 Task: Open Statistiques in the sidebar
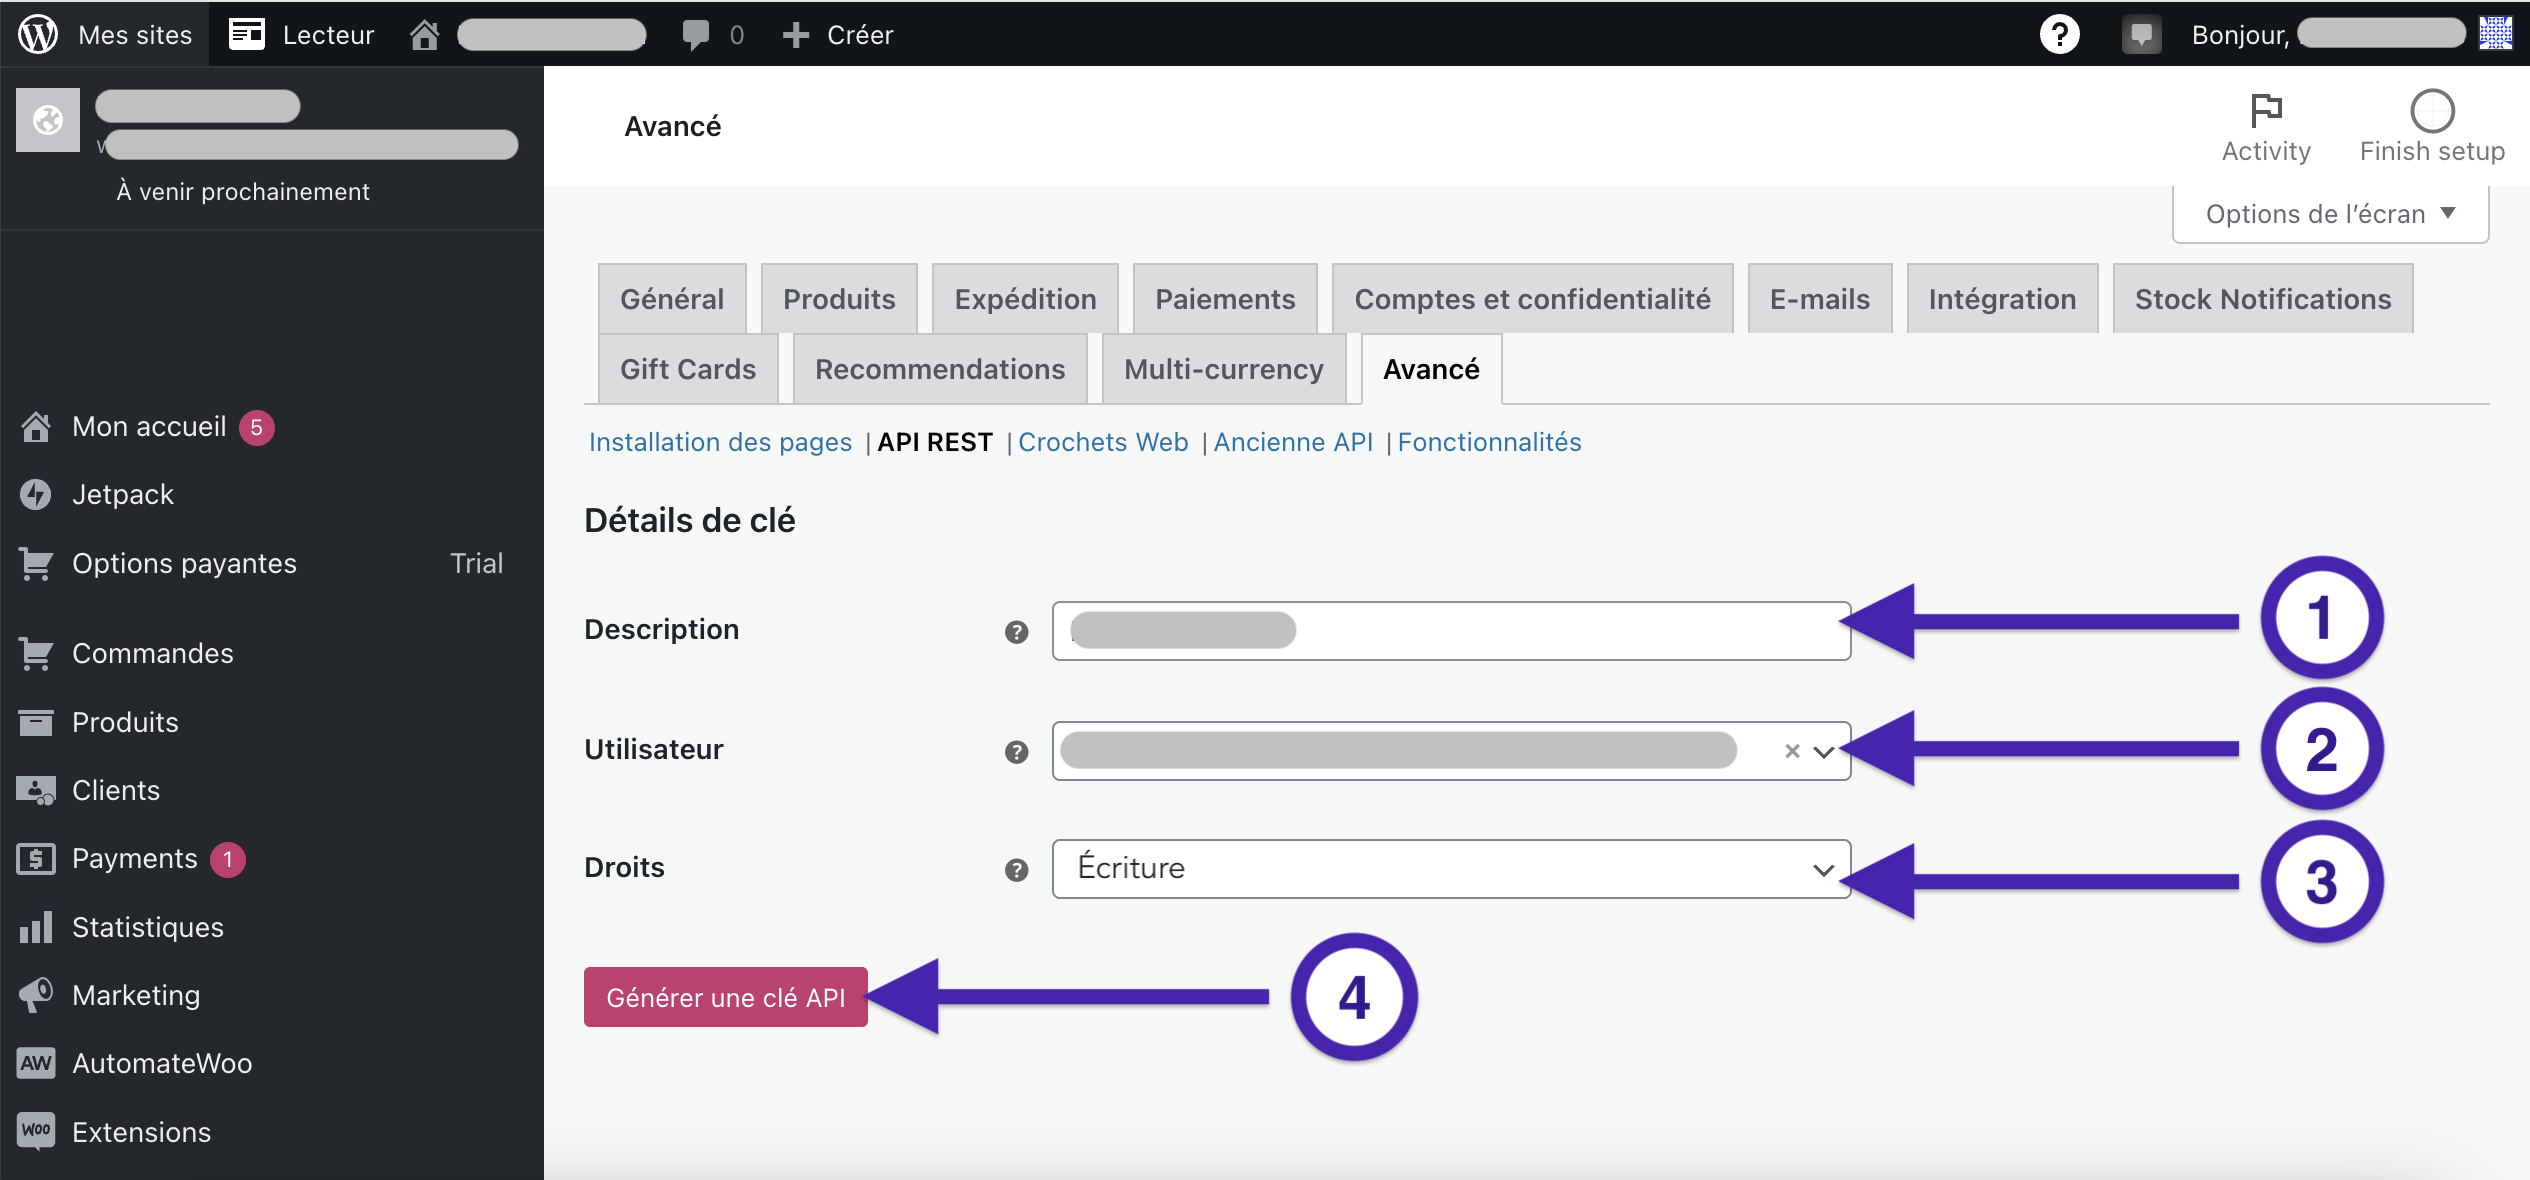click(x=148, y=927)
